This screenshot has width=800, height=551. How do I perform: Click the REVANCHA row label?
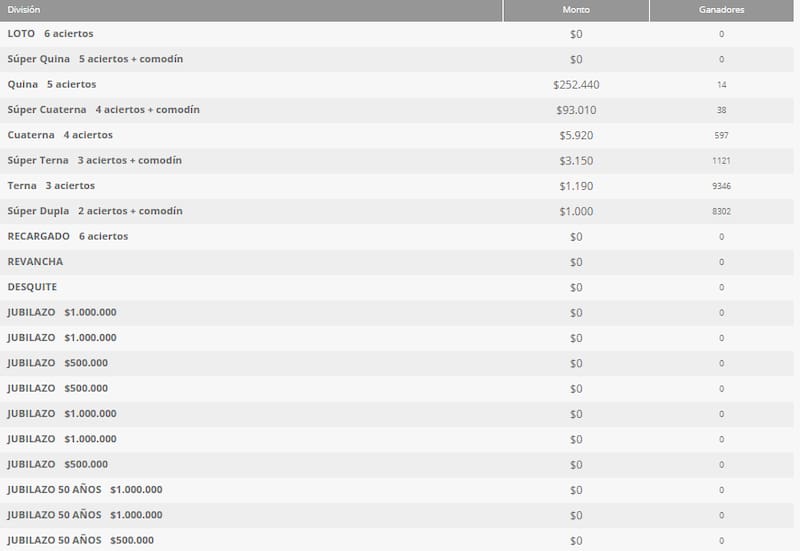point(35,262)
